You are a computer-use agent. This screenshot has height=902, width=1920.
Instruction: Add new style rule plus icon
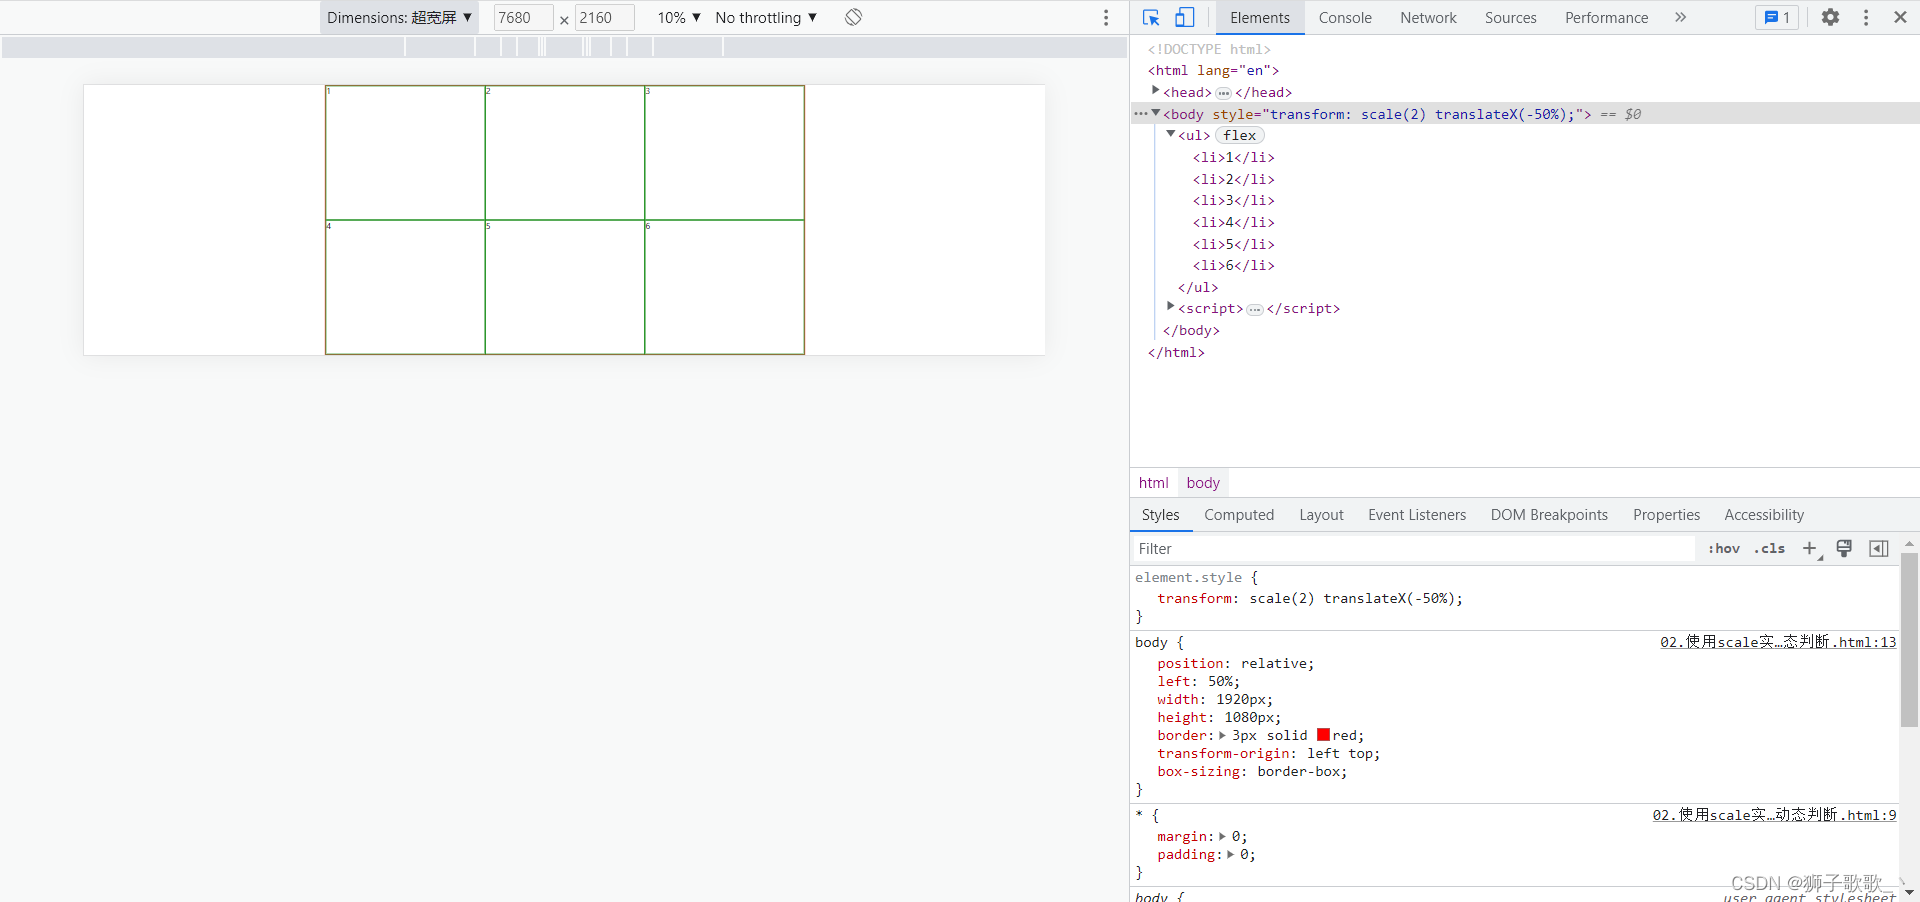point(1810,548)
